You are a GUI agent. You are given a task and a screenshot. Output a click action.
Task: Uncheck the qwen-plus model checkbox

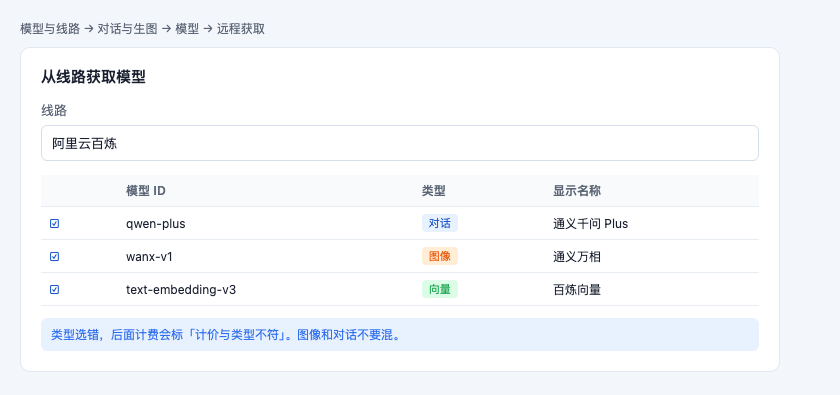pos(54,223)
